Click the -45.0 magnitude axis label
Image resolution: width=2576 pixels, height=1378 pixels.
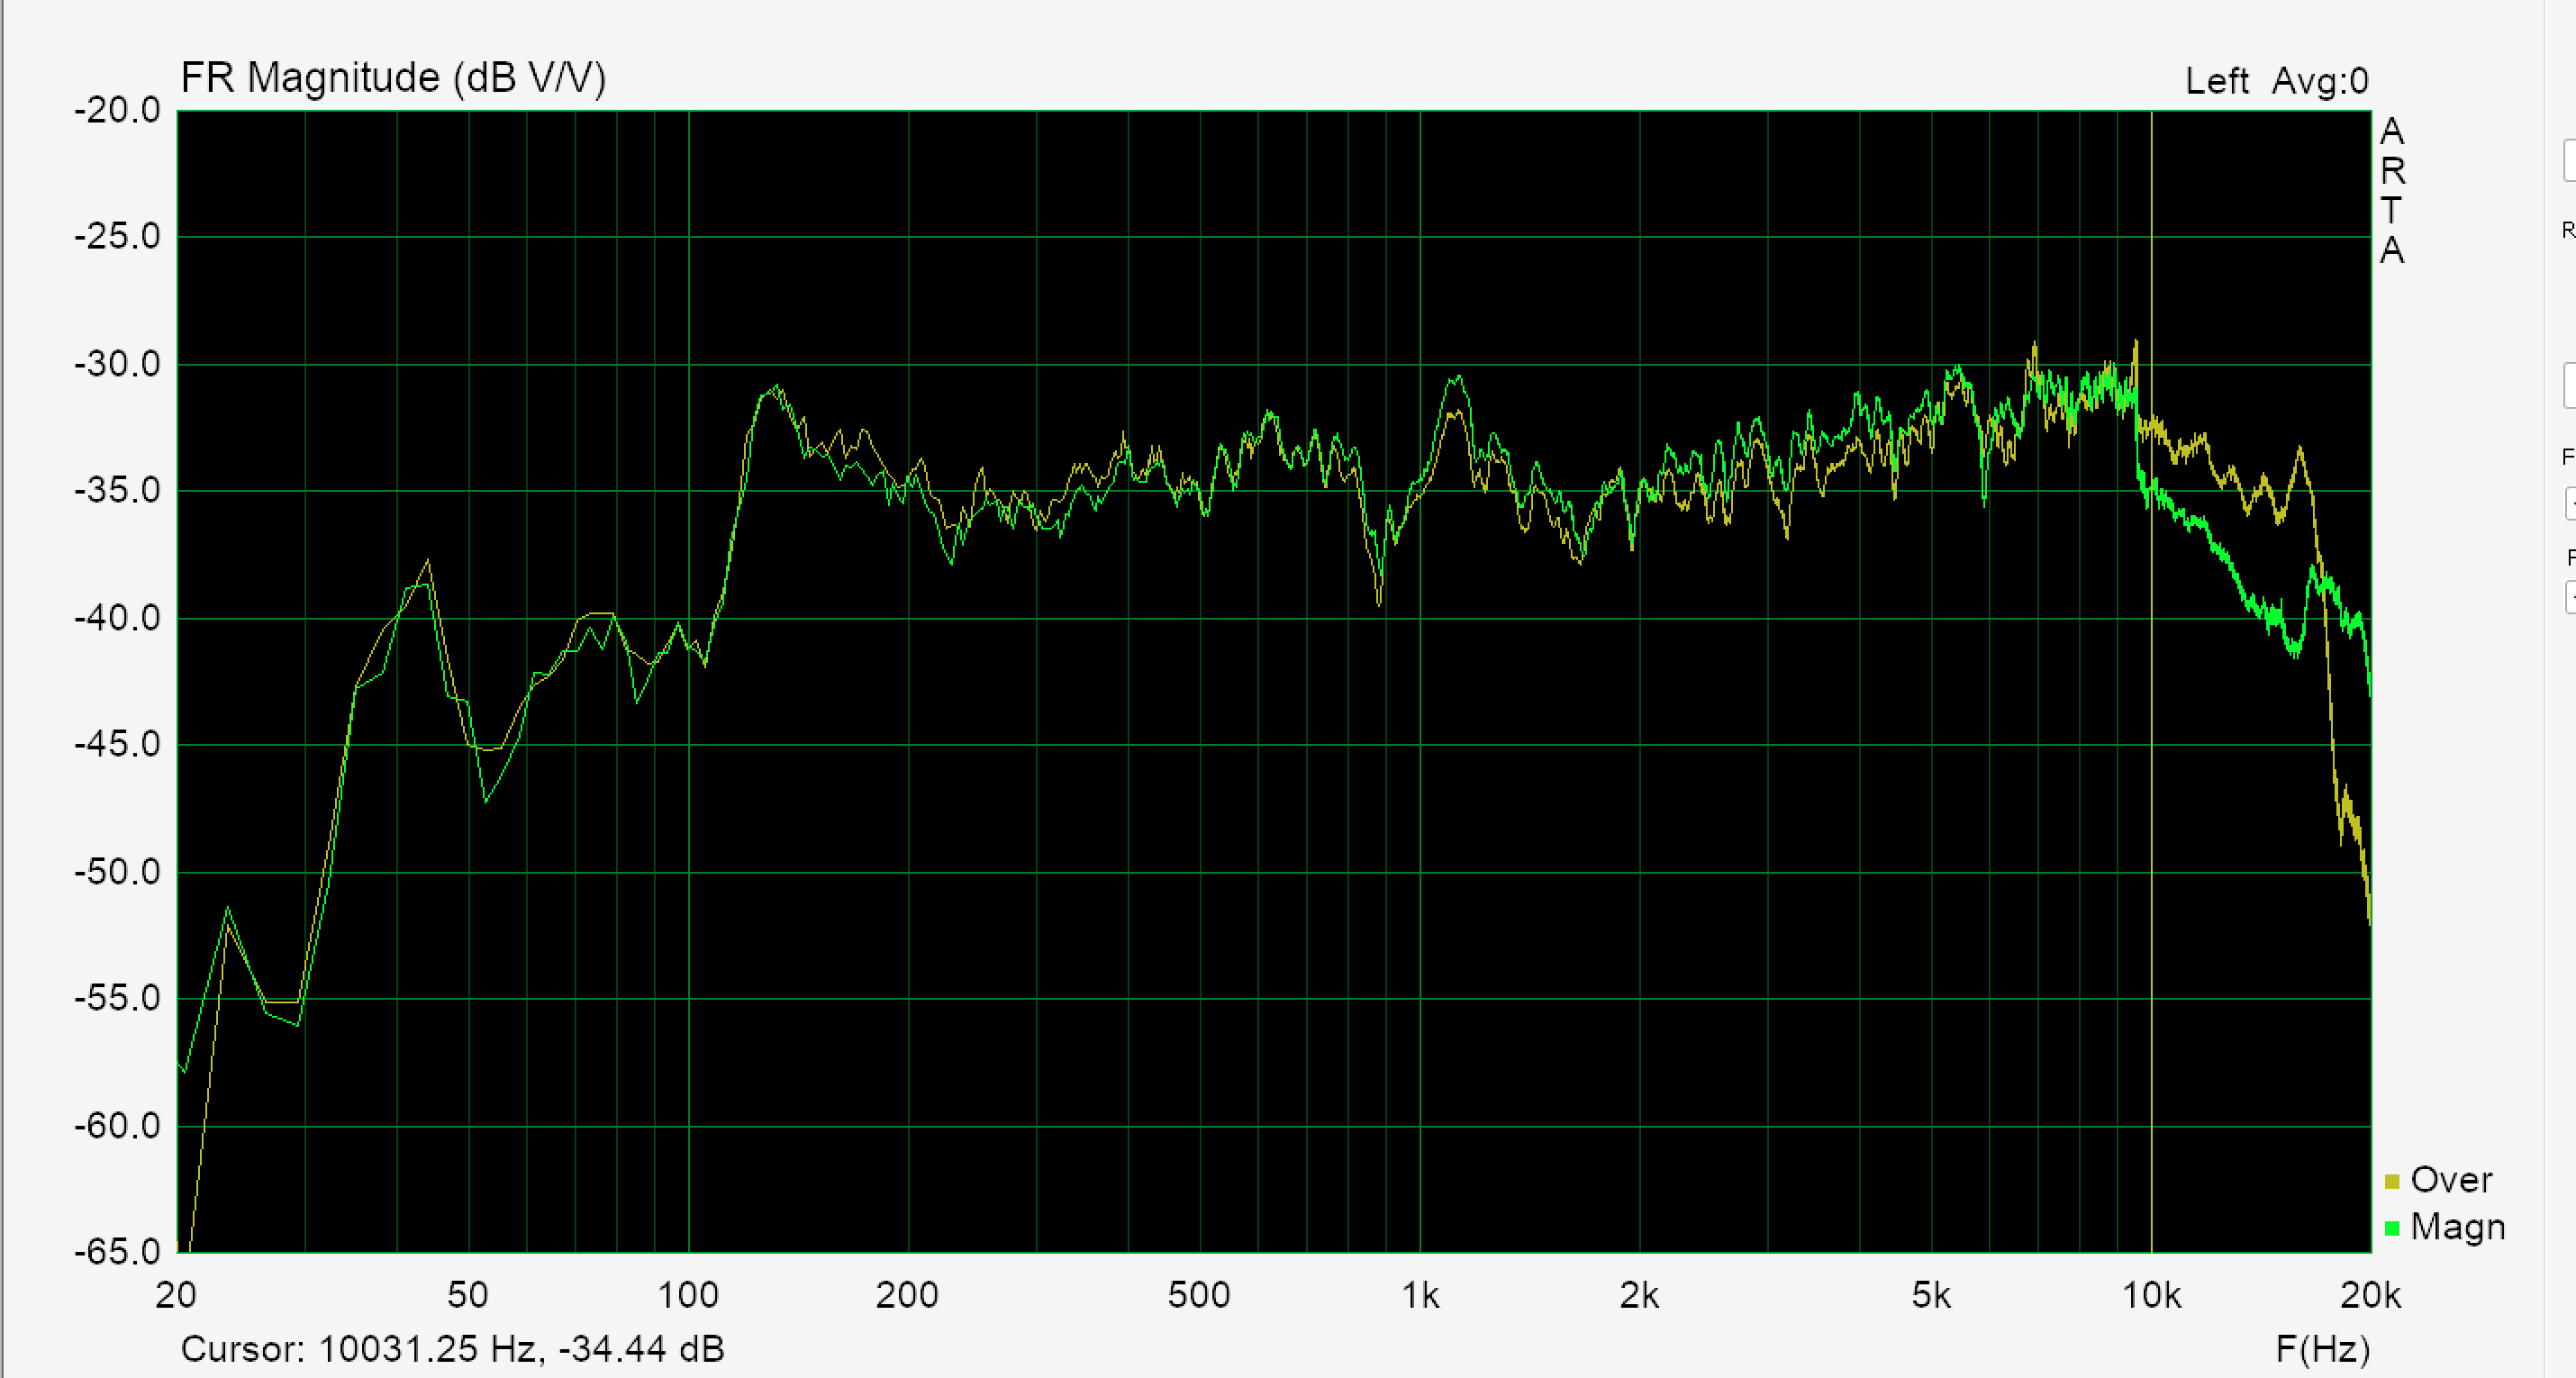[118, 745]
